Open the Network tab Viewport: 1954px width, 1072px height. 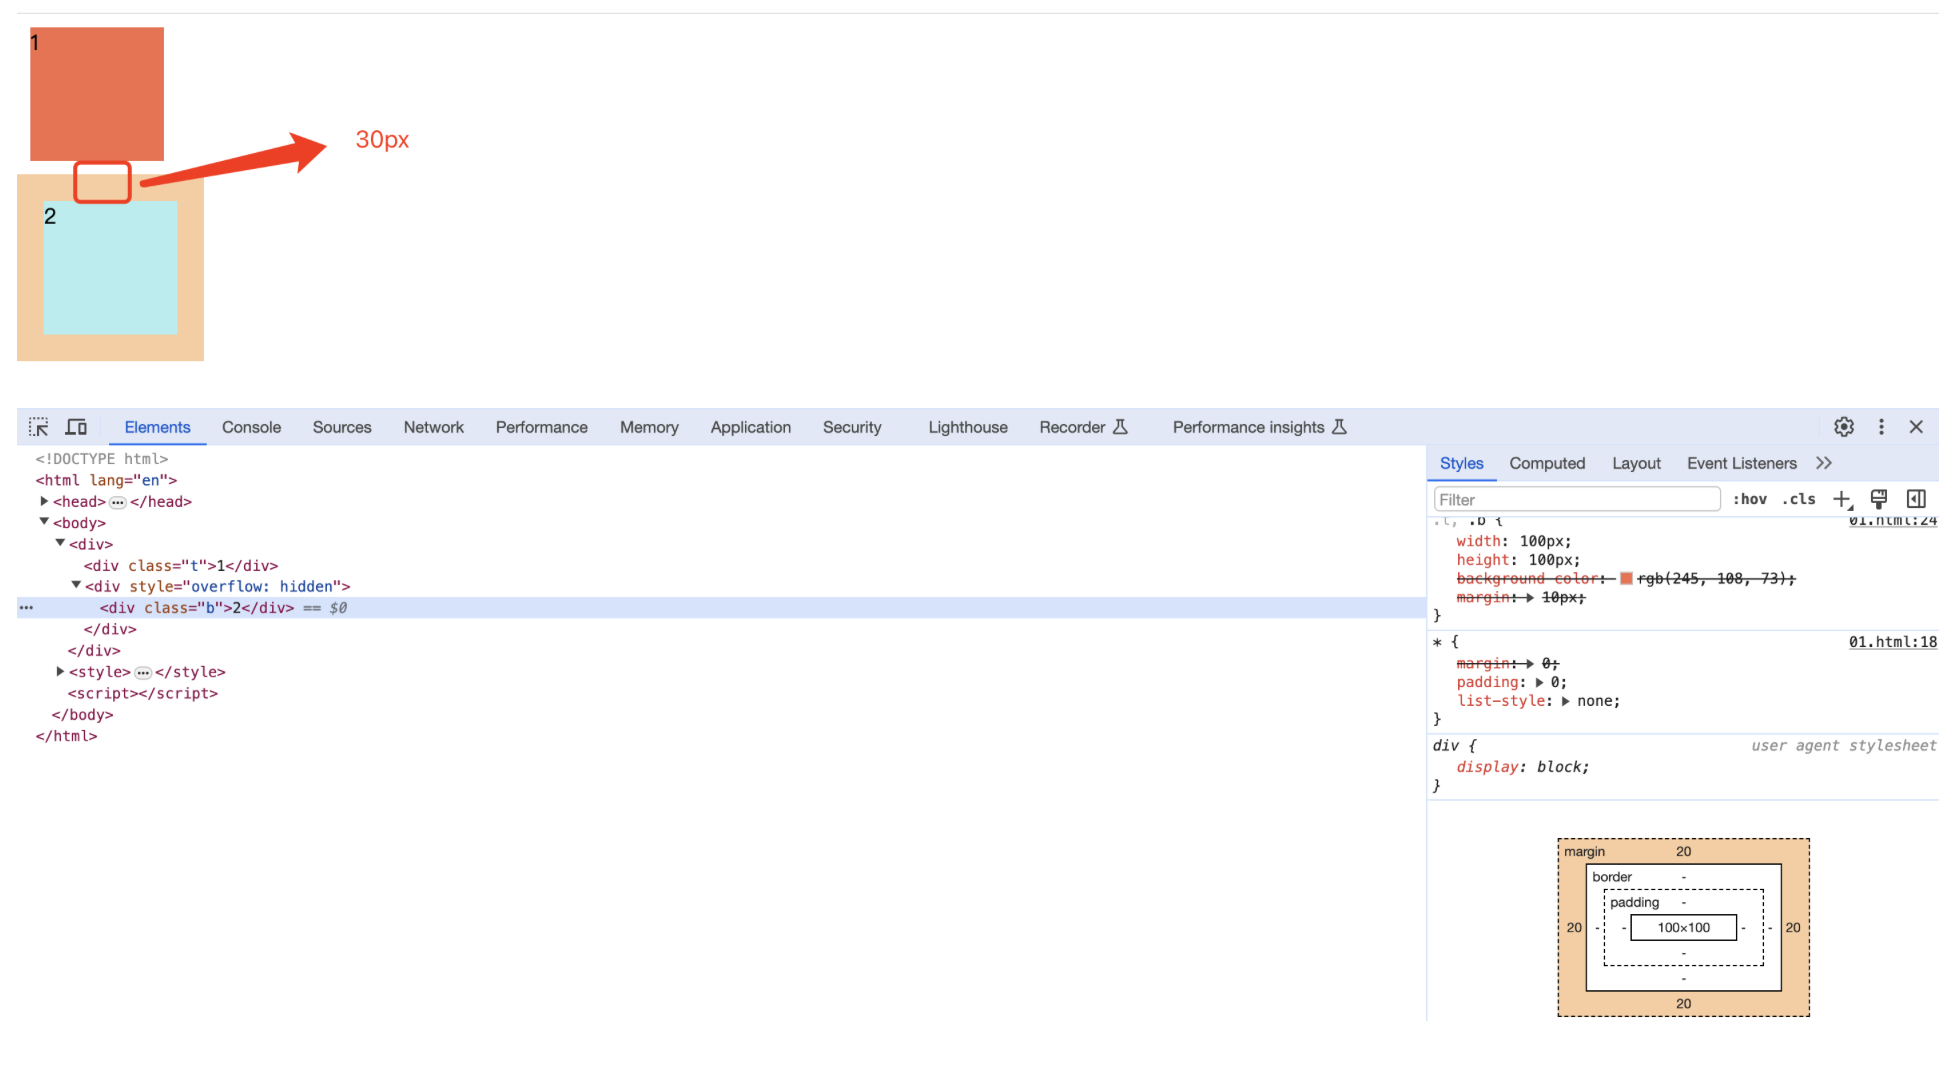point(433,427)
